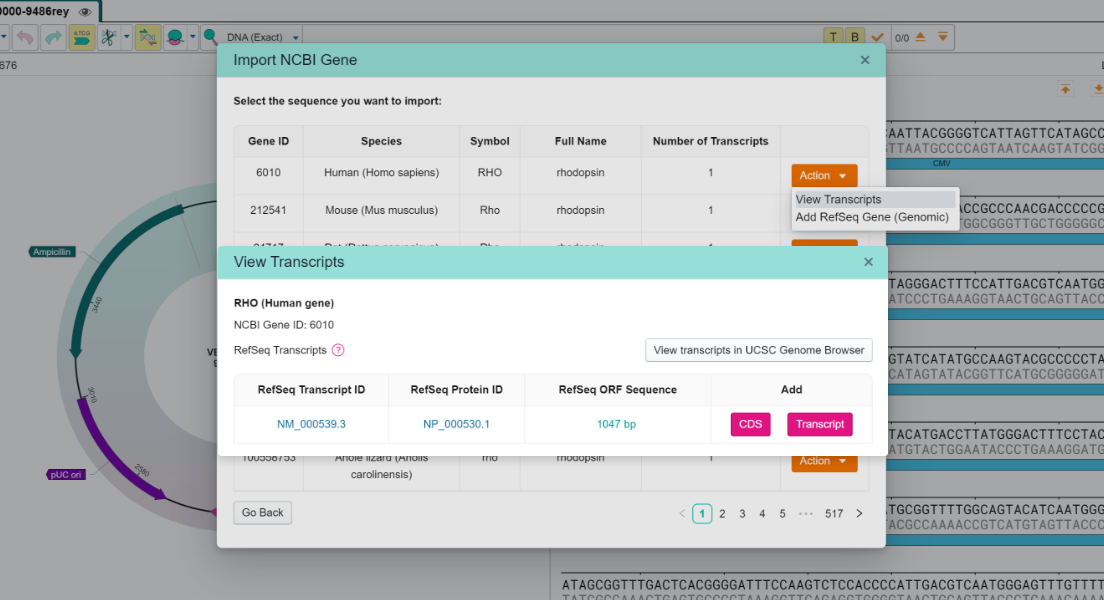This screenshot has width=1104, height=600.
Task: Click the Human (Homo sapiens) species cell
Action: pos(382,173)
